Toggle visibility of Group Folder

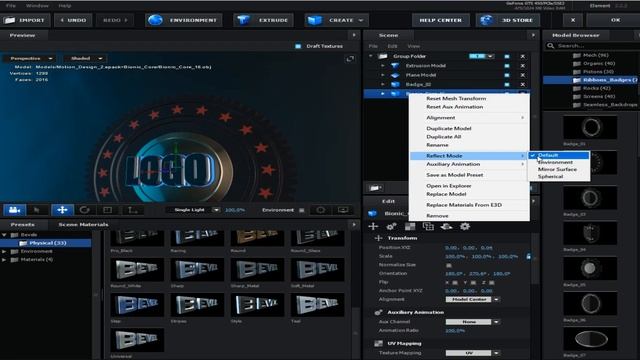(507, 56)
